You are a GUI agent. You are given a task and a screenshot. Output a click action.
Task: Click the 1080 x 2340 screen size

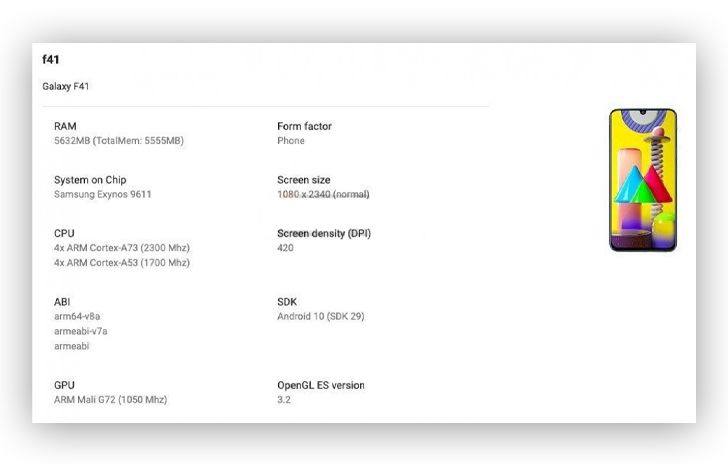(323, 194)
